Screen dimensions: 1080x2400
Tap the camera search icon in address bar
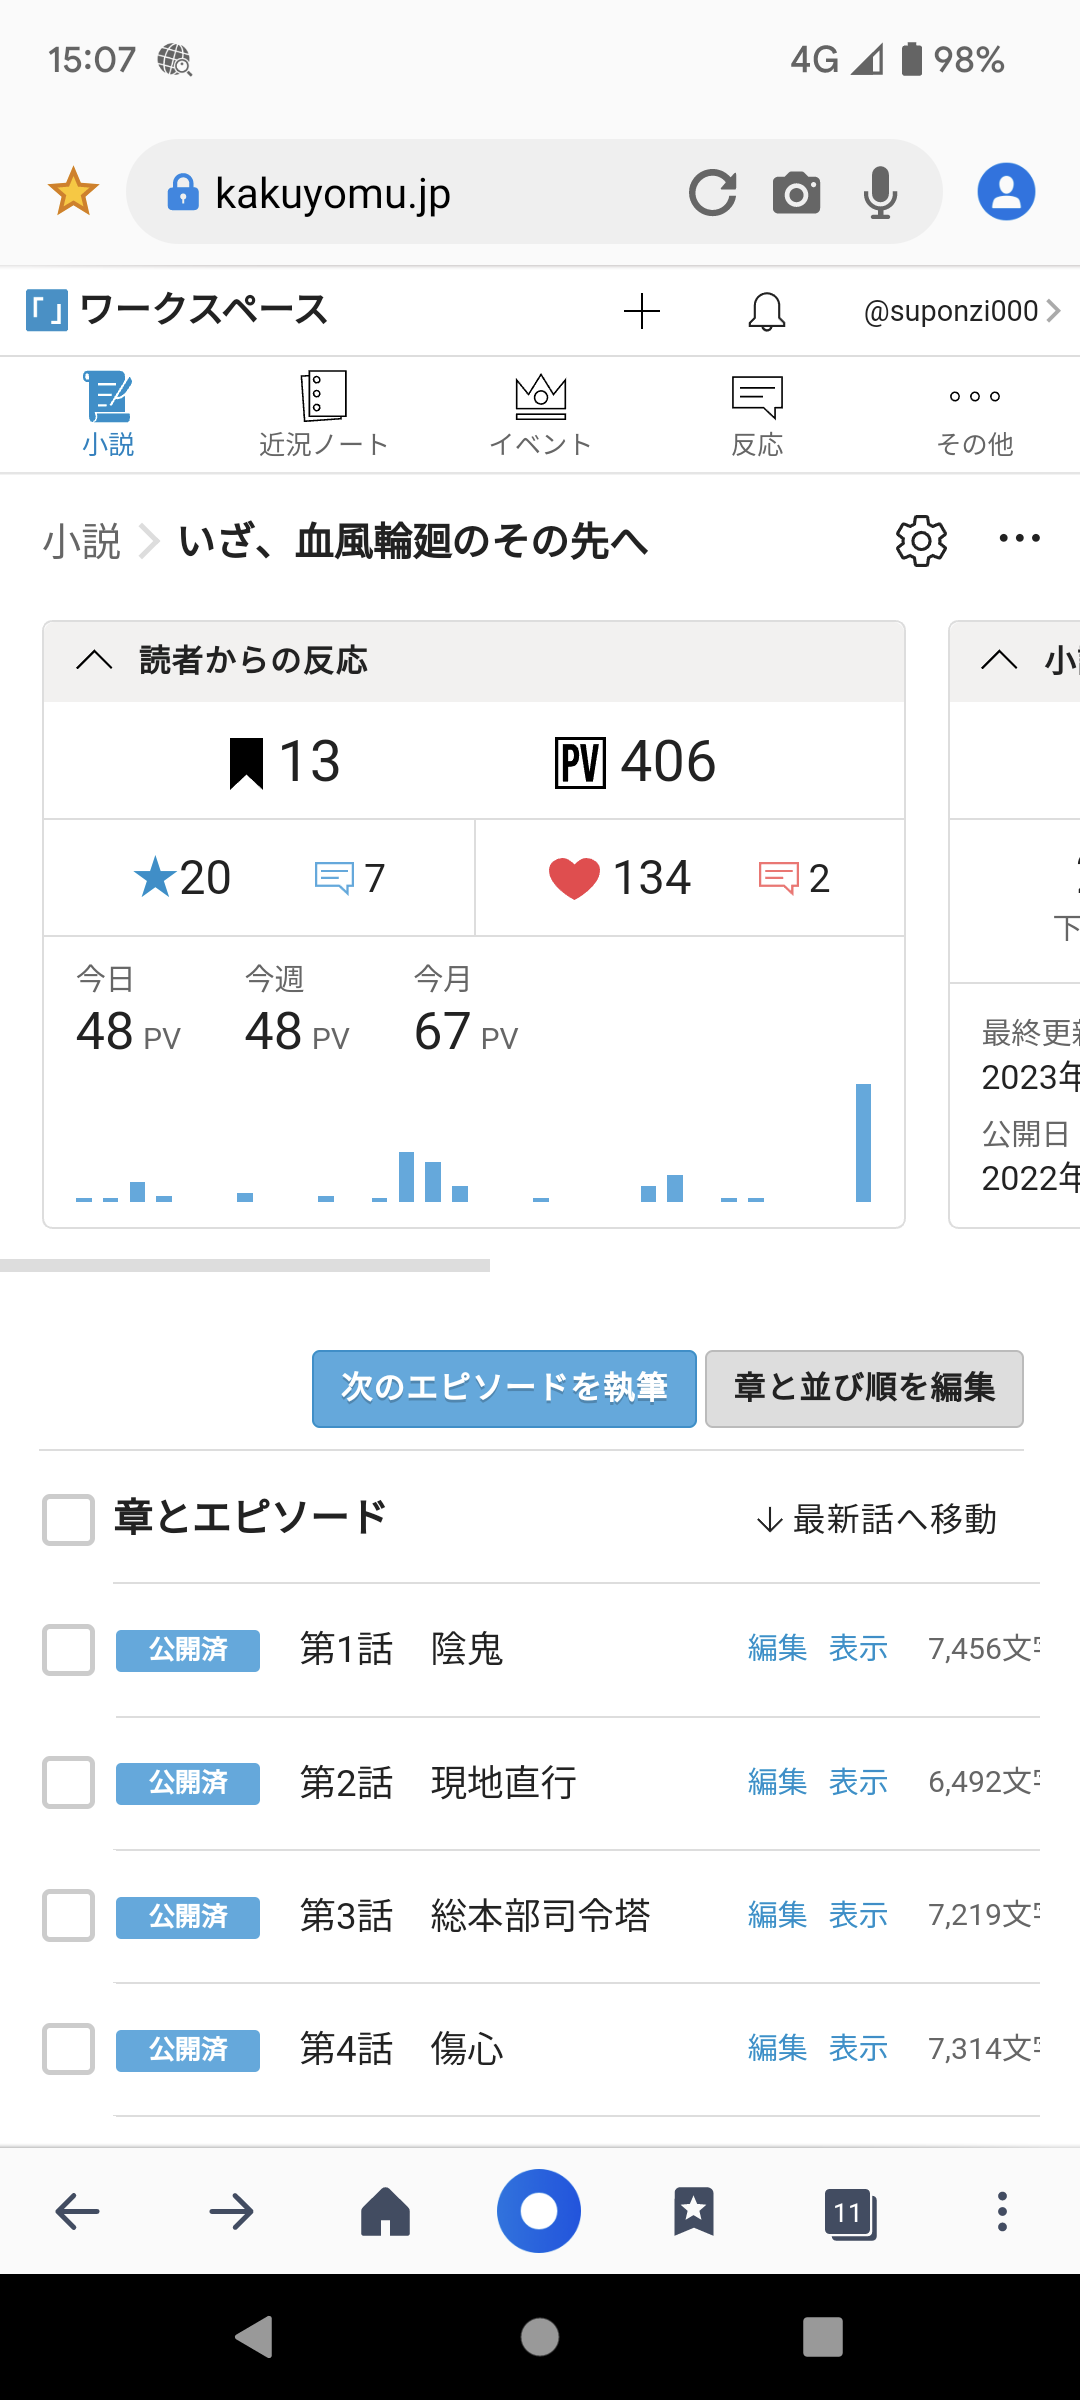click(796, 193)
